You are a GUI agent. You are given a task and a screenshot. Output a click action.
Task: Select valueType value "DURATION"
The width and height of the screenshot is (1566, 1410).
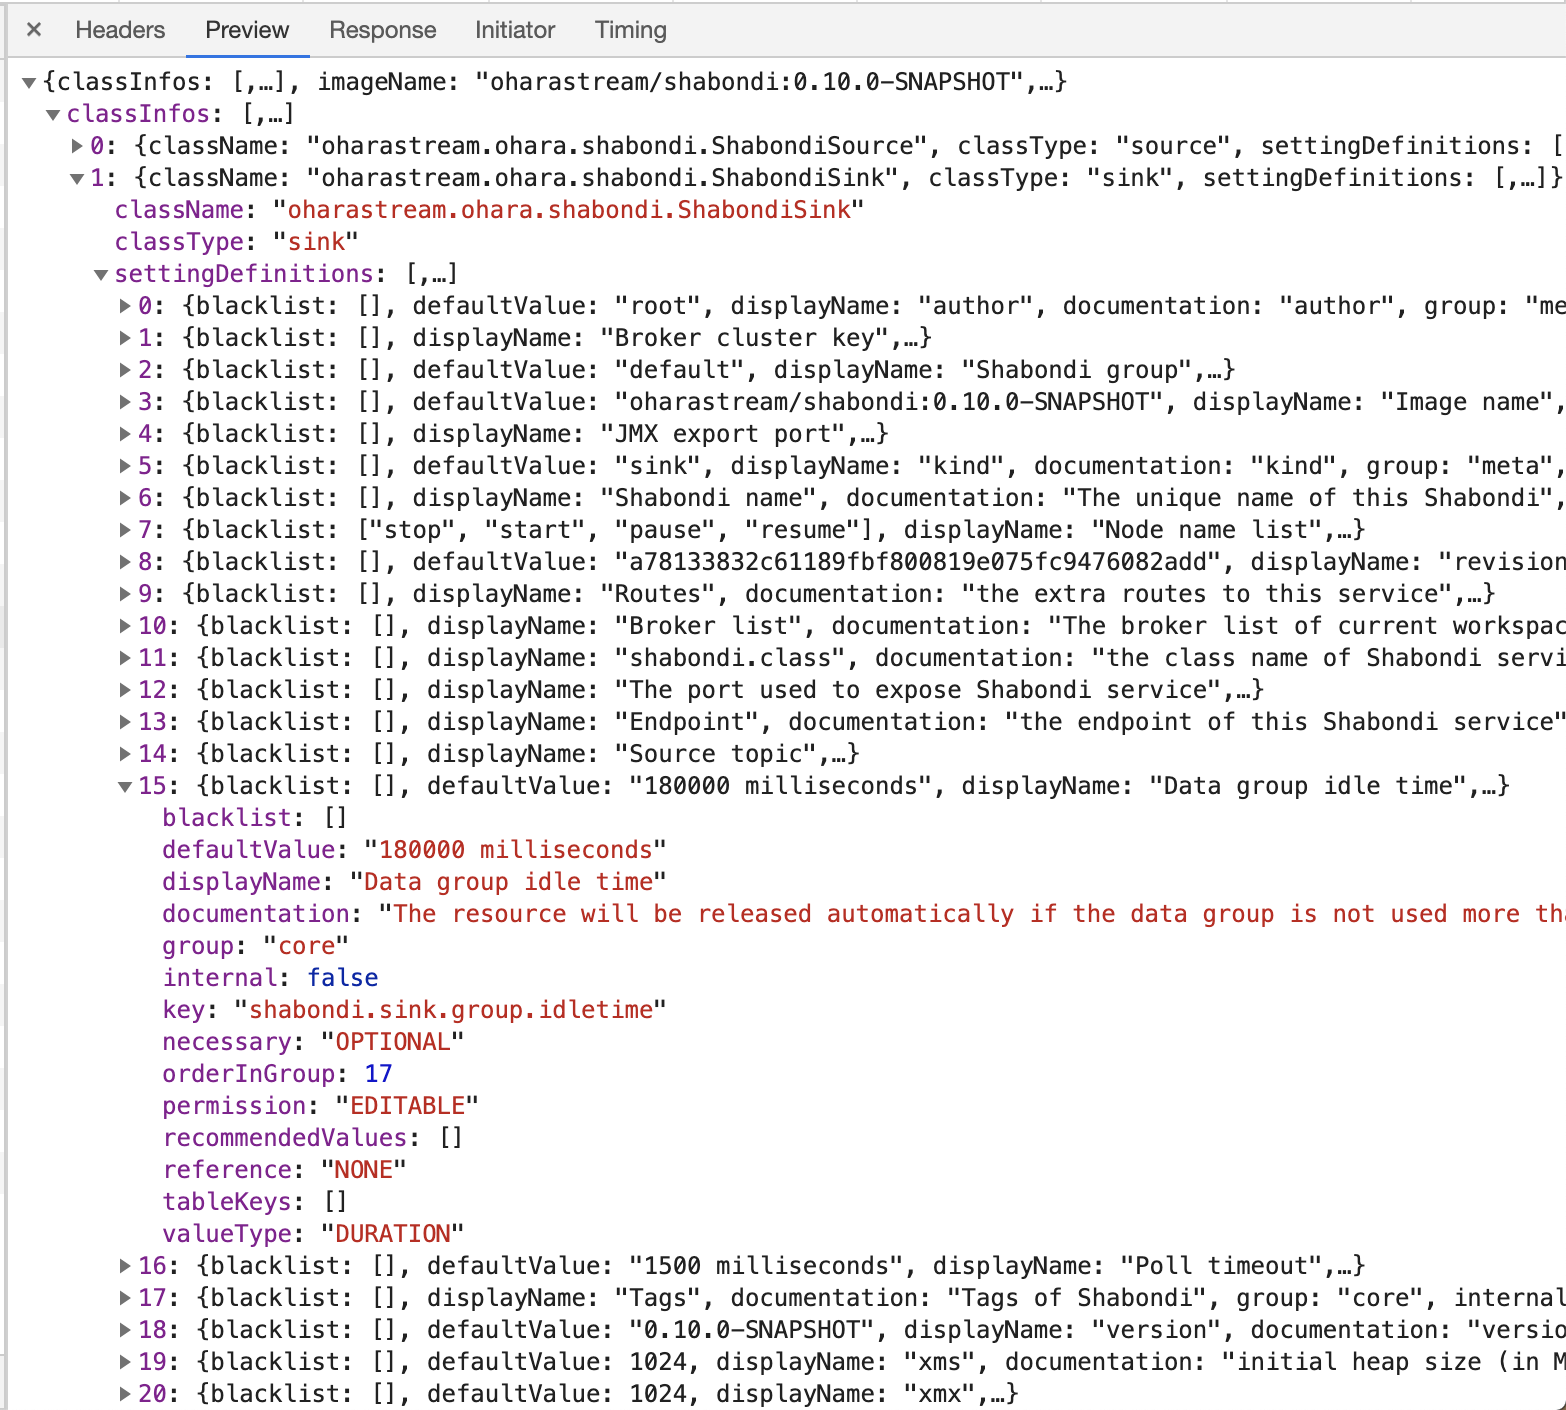click(x=392, y=1234)
